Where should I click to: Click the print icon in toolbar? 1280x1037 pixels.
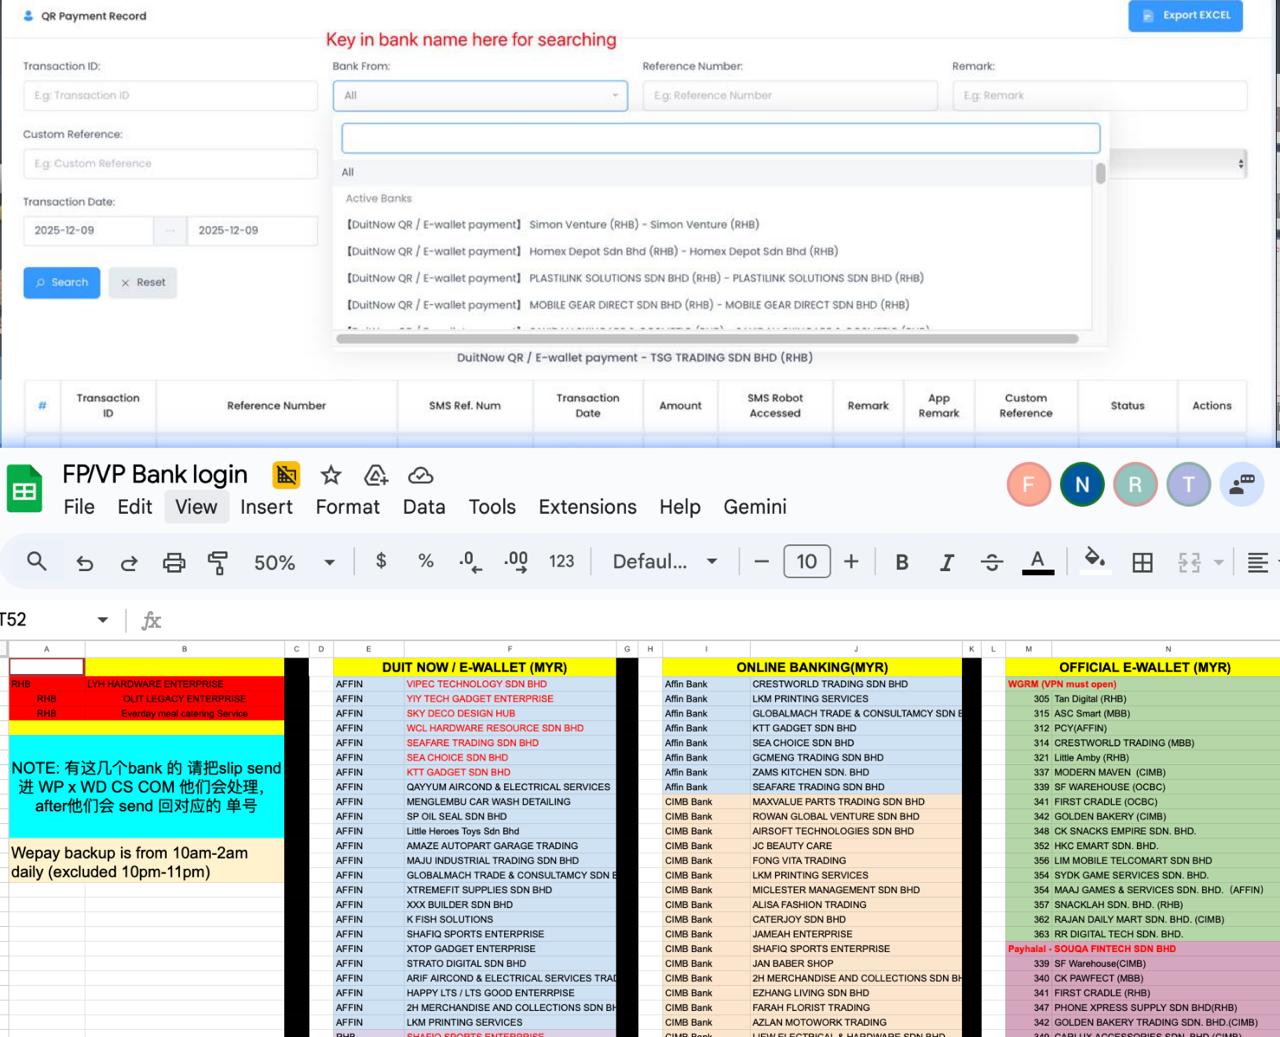pos(174,563)
